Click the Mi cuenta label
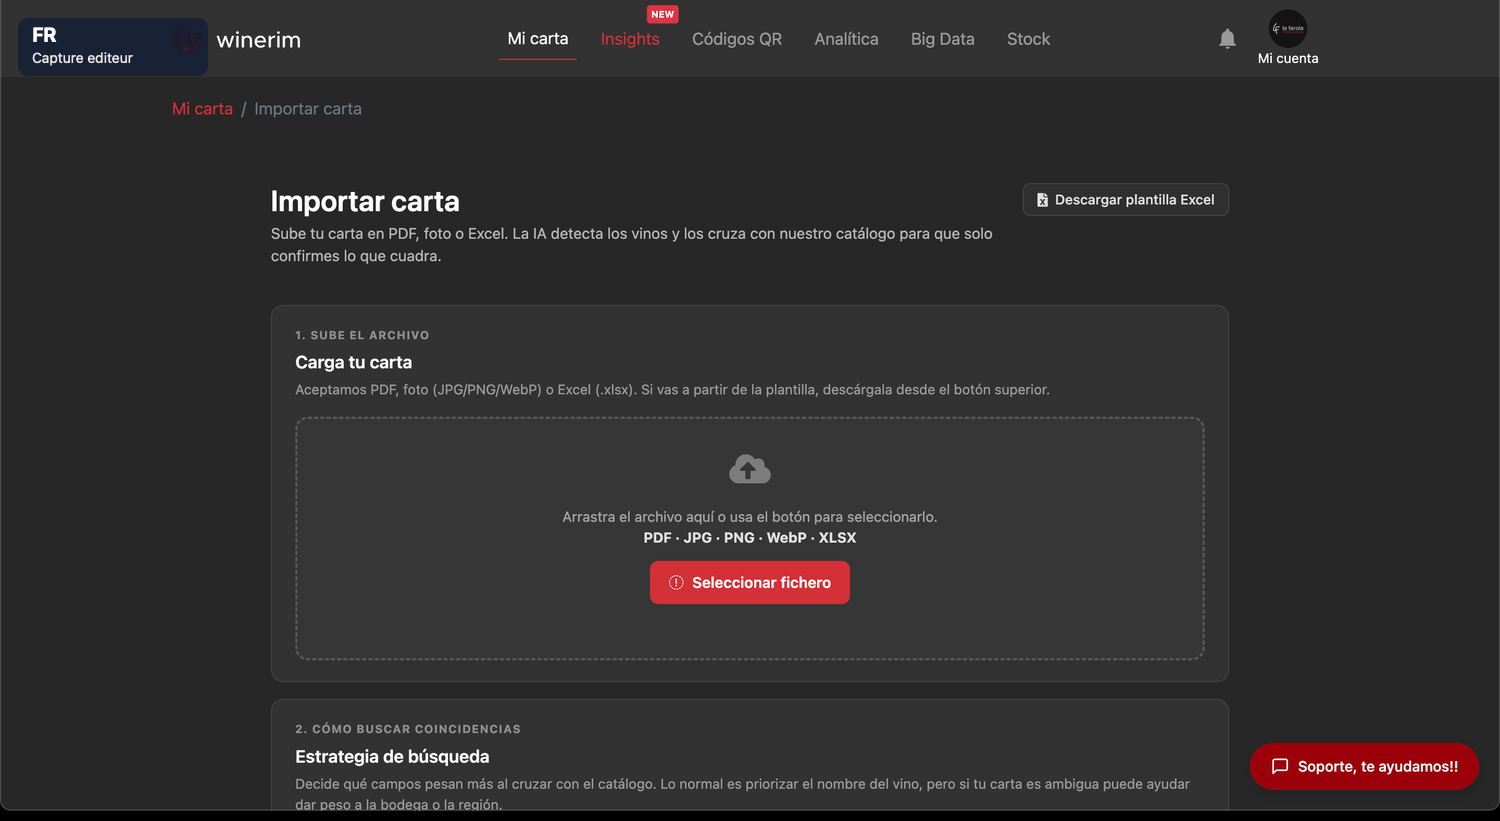 [1288, 59]
